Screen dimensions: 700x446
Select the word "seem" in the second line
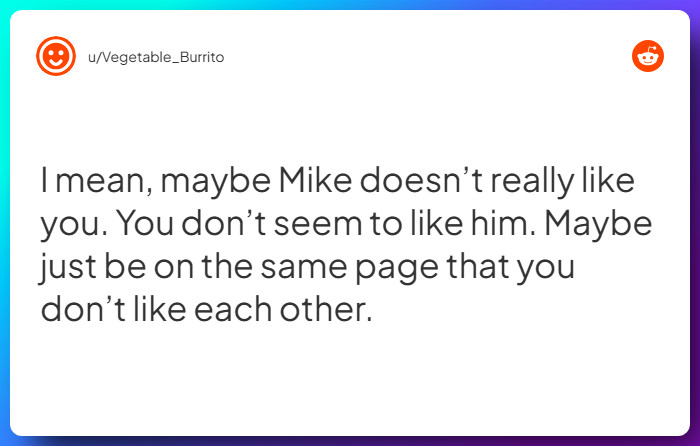[x=318, y=223]
